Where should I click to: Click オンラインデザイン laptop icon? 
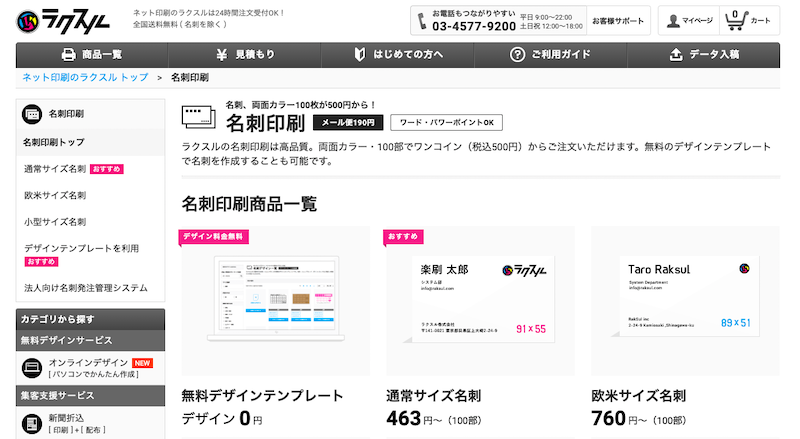coord(32,368)
